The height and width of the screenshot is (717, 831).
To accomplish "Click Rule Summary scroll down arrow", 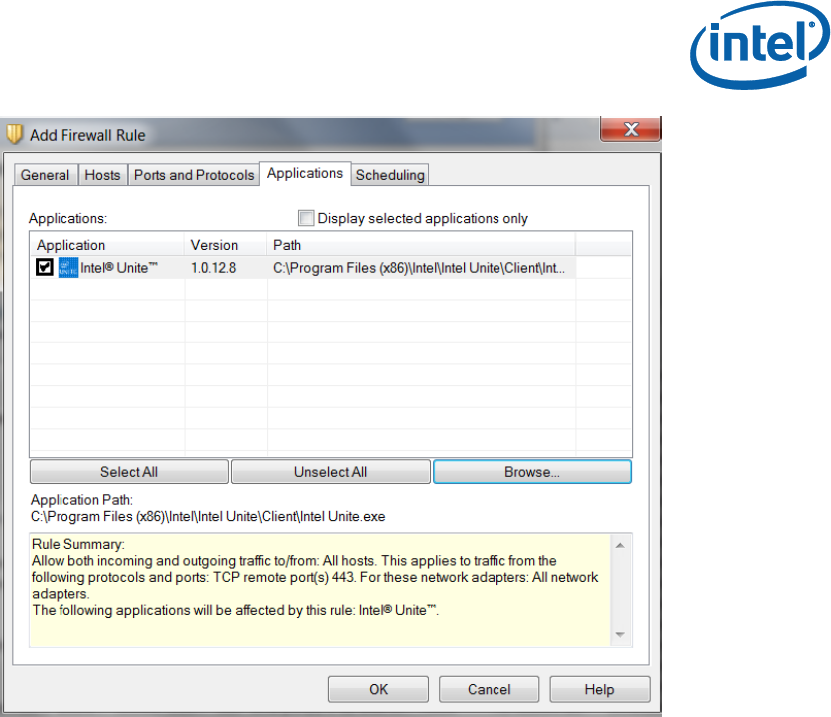I will pos(620,634).
